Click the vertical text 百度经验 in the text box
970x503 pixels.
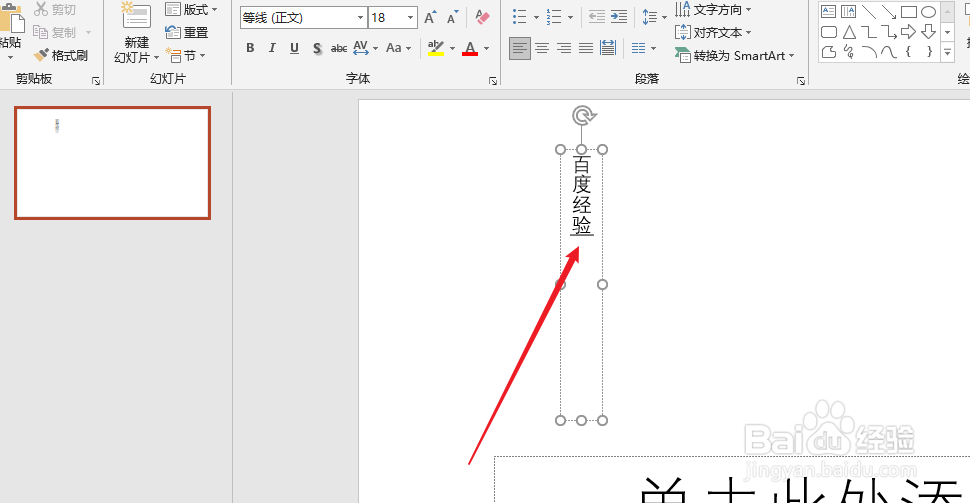pyautogui.click(x=582, y=195)
